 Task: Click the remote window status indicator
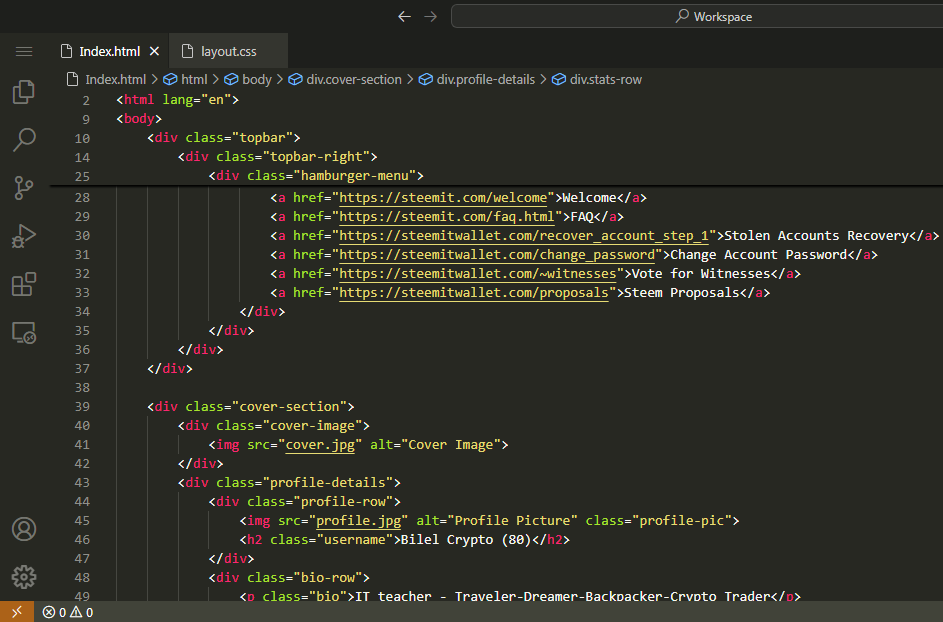pos(16,612)
